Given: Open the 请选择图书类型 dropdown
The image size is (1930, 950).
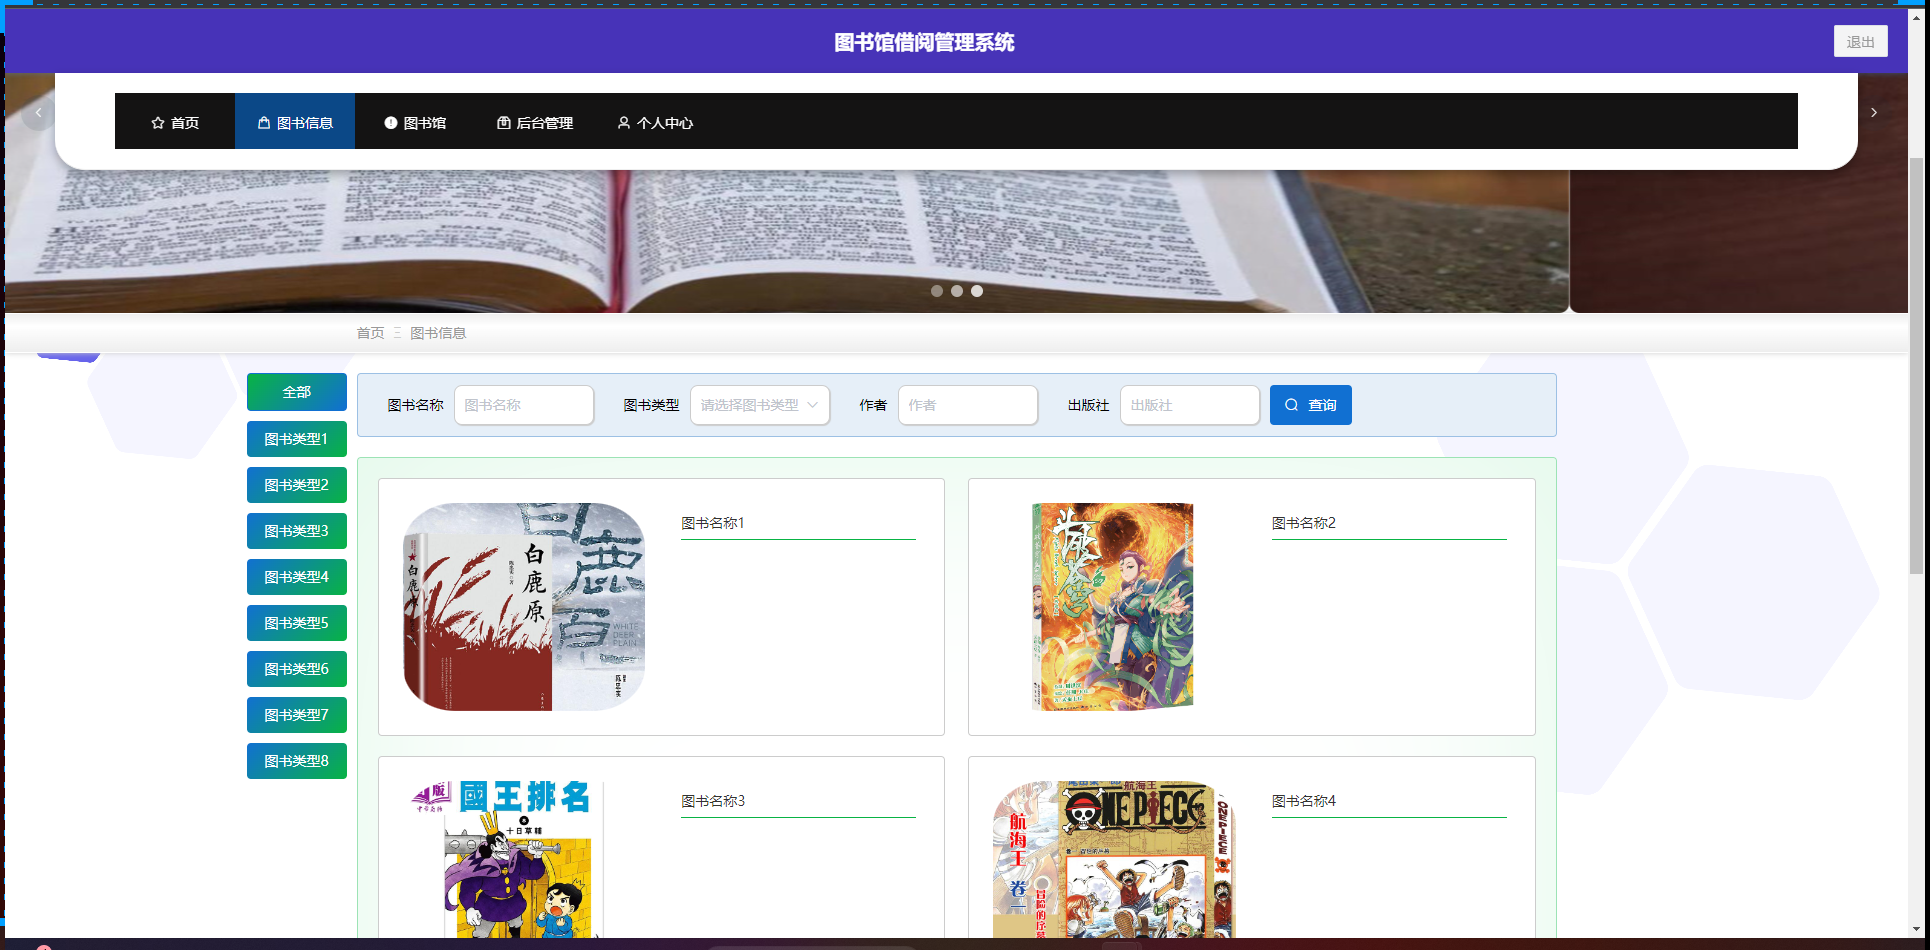Looking at the screenshot, I should pyautogui.click(x=760, y=405).
